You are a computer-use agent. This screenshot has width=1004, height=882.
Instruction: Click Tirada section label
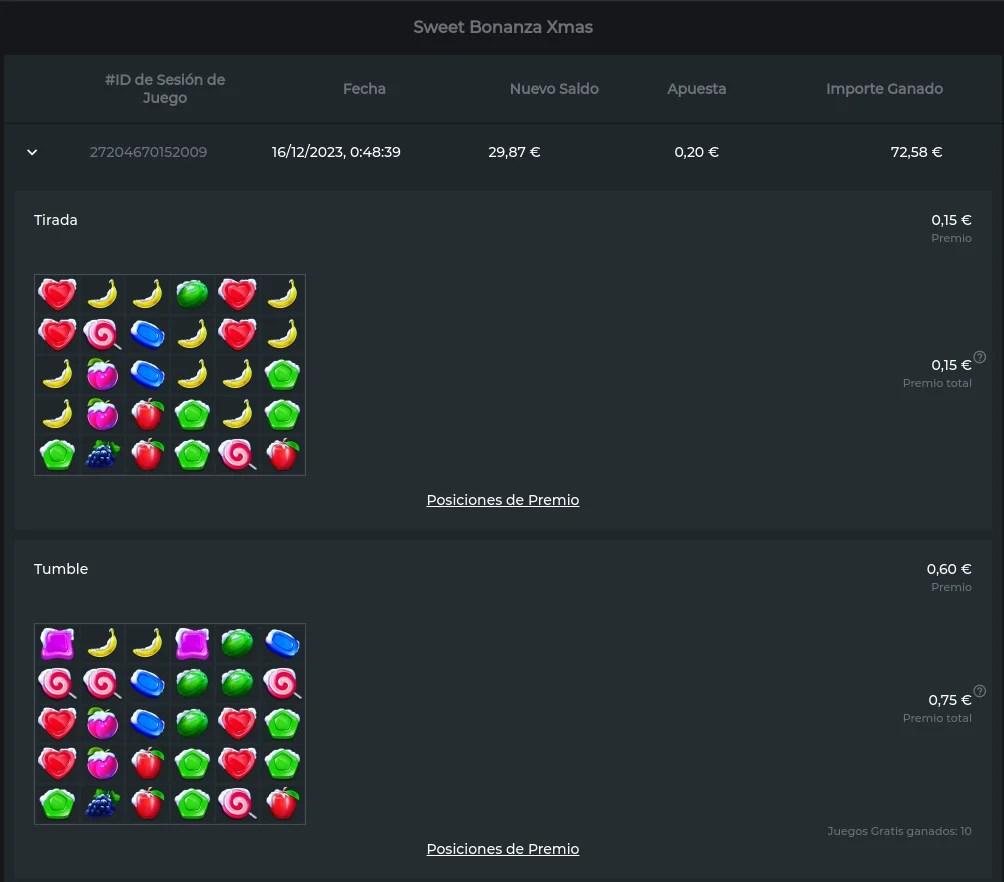(56, 220)
